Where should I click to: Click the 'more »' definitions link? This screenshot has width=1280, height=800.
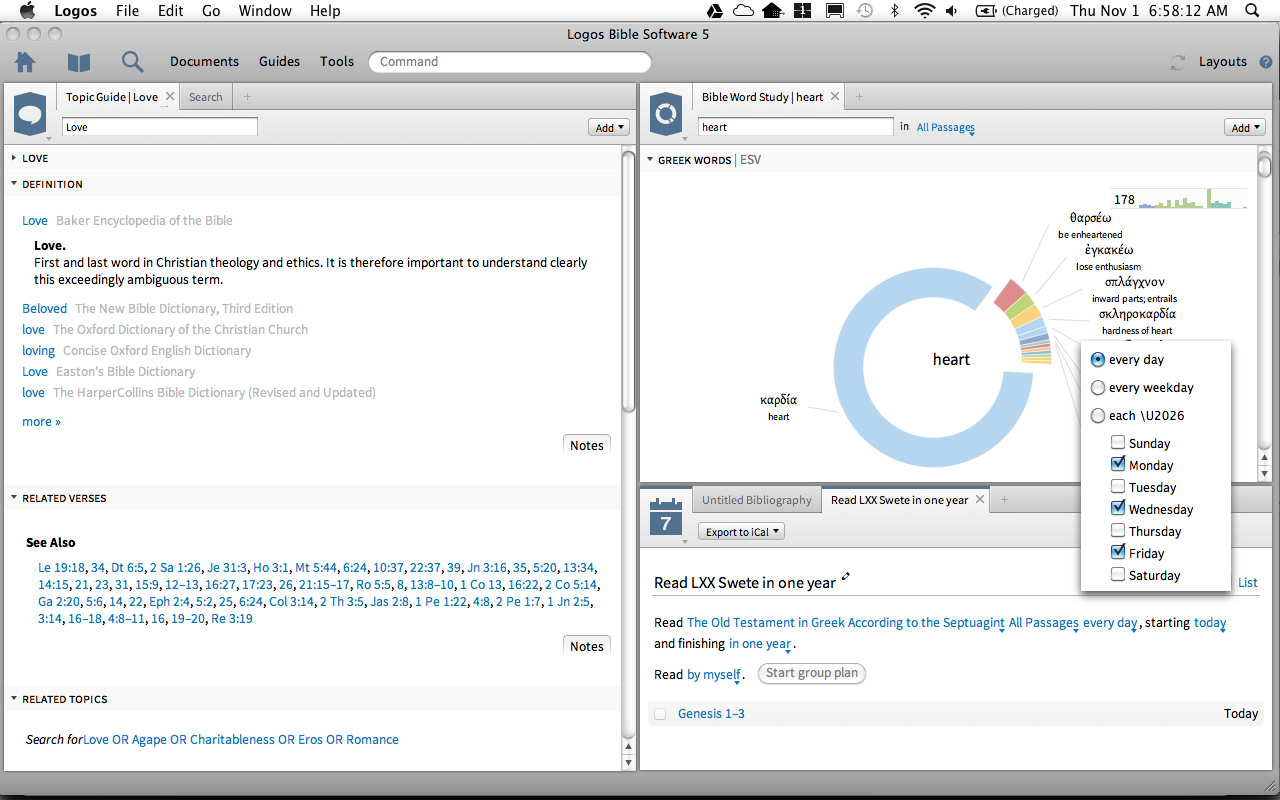pyautogui.click(x=41, y=422)
